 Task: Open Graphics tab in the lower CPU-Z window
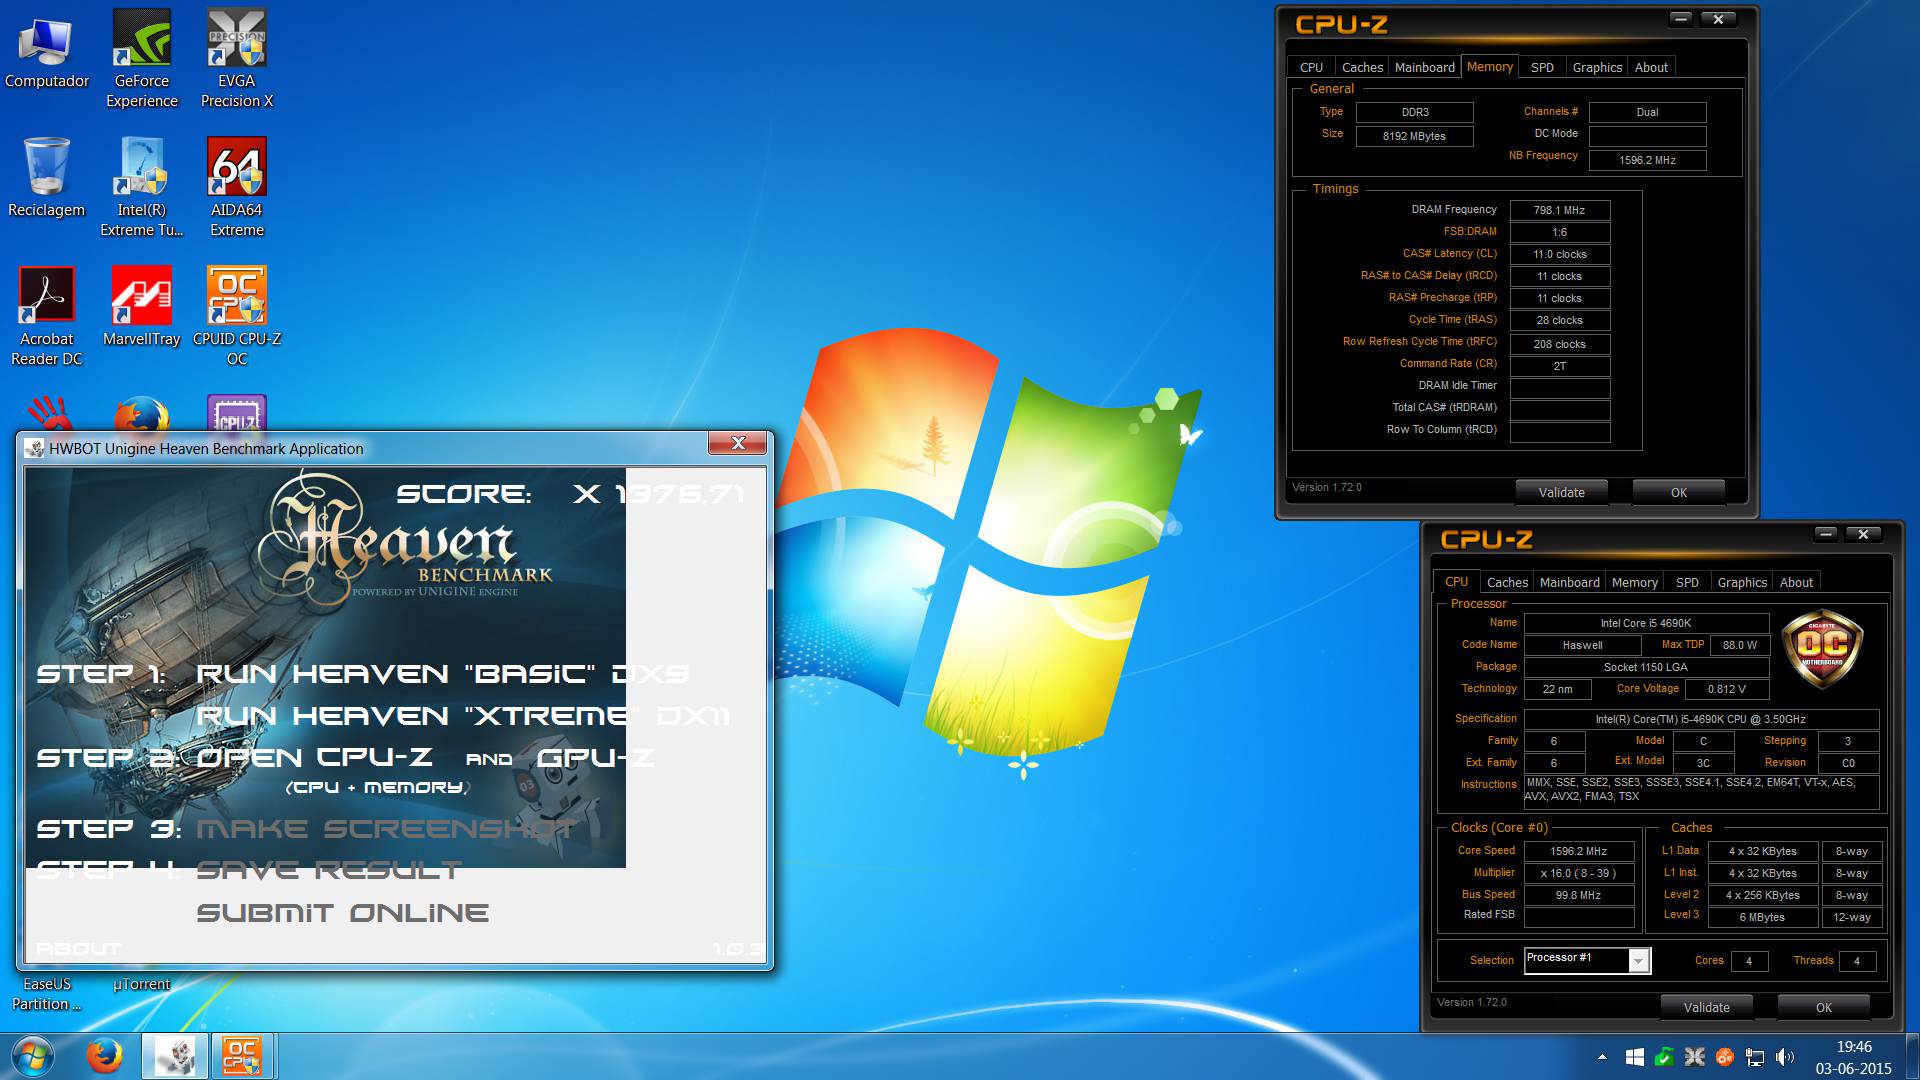tap(1742, 582)
